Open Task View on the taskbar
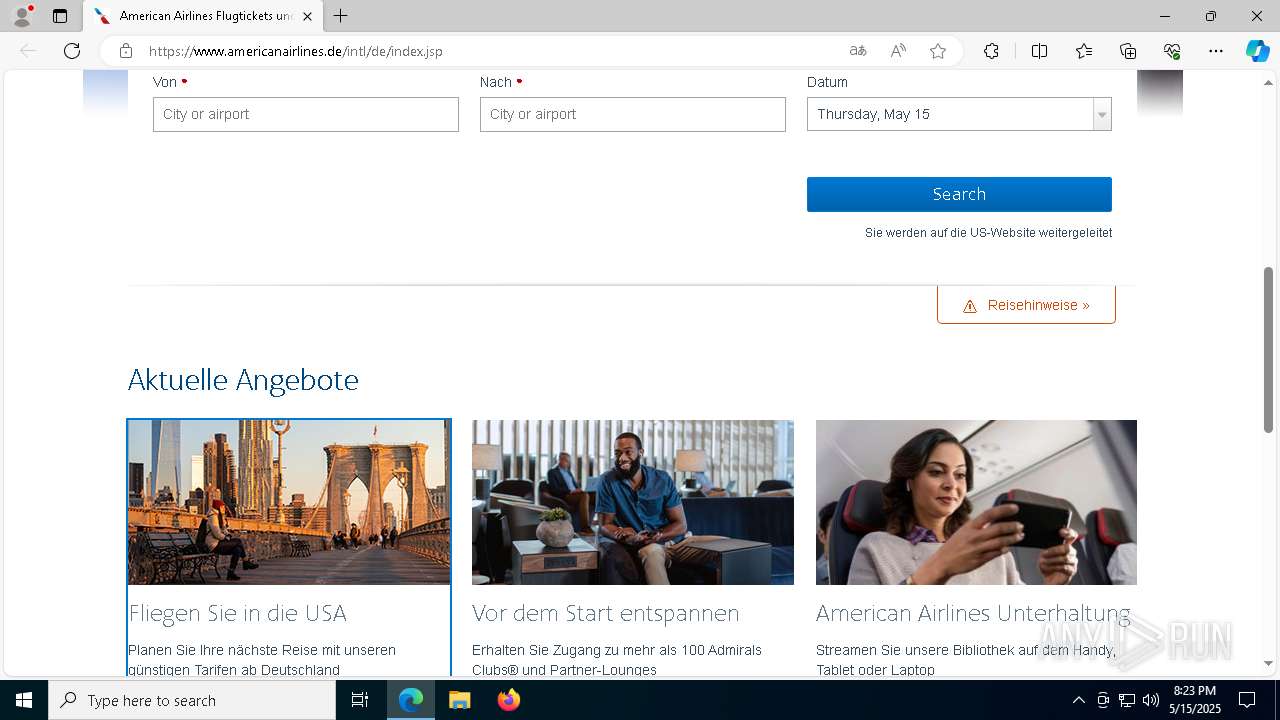Viewport: 1280px width, 720px height. (x=360, y=700)
